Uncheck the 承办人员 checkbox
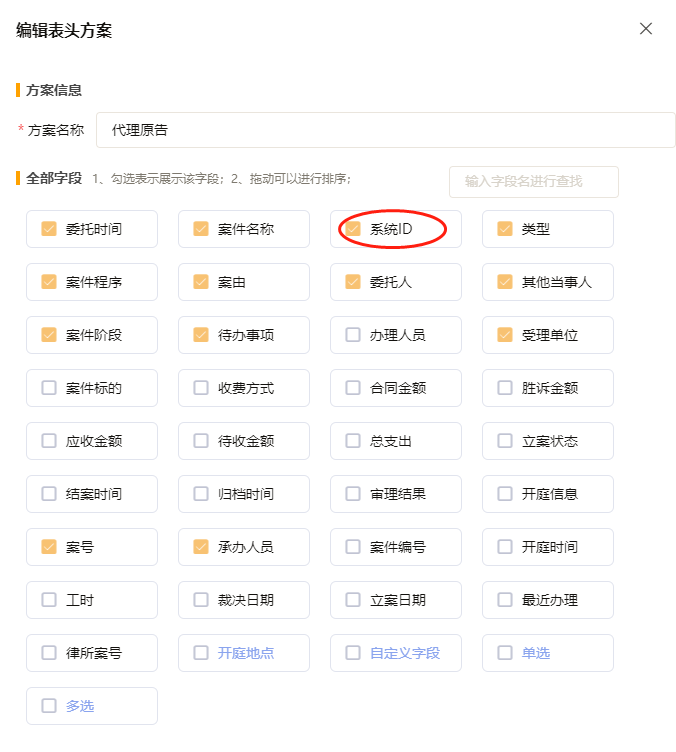 (201, 547)
